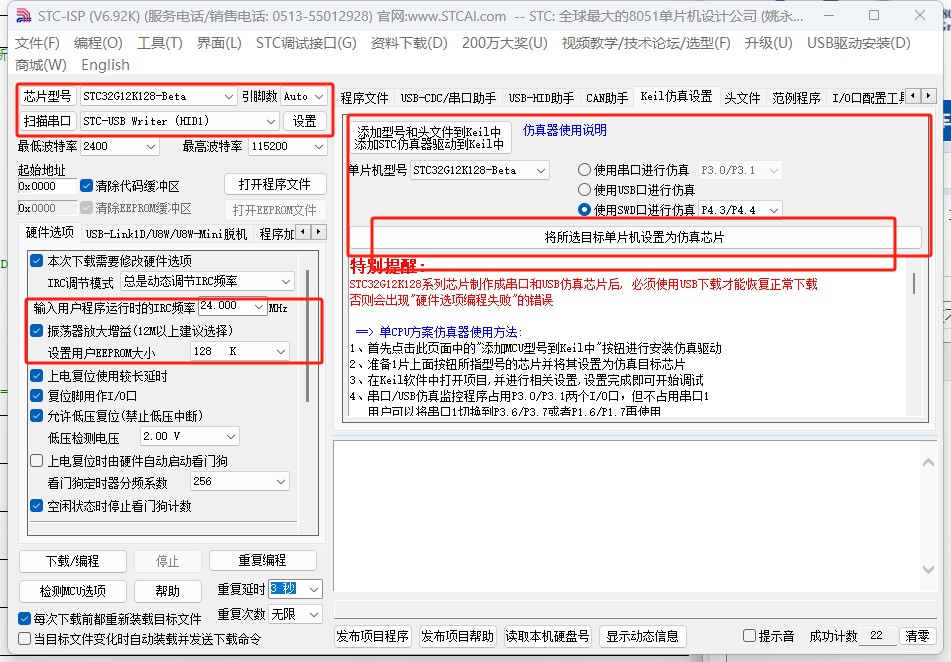
Task: Click the output log scroll-down arrow
Action: (x=928, y=569)
